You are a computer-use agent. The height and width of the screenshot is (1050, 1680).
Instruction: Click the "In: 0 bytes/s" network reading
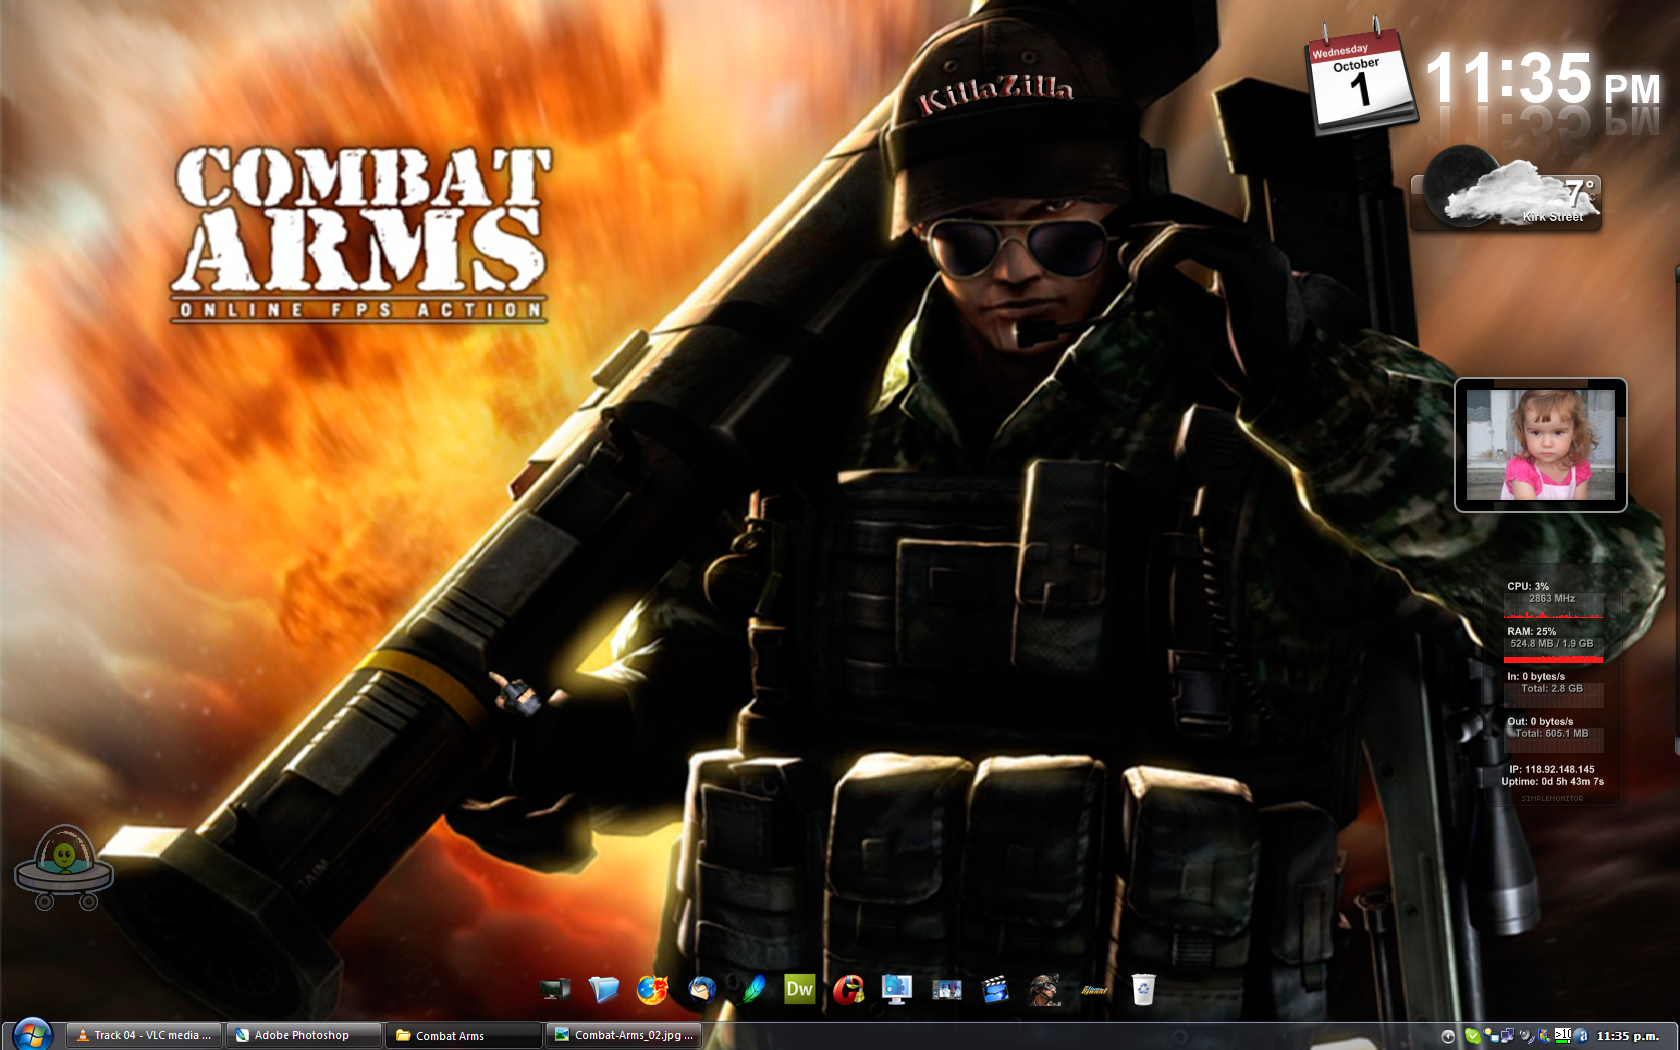click(x=1536, y=676)
